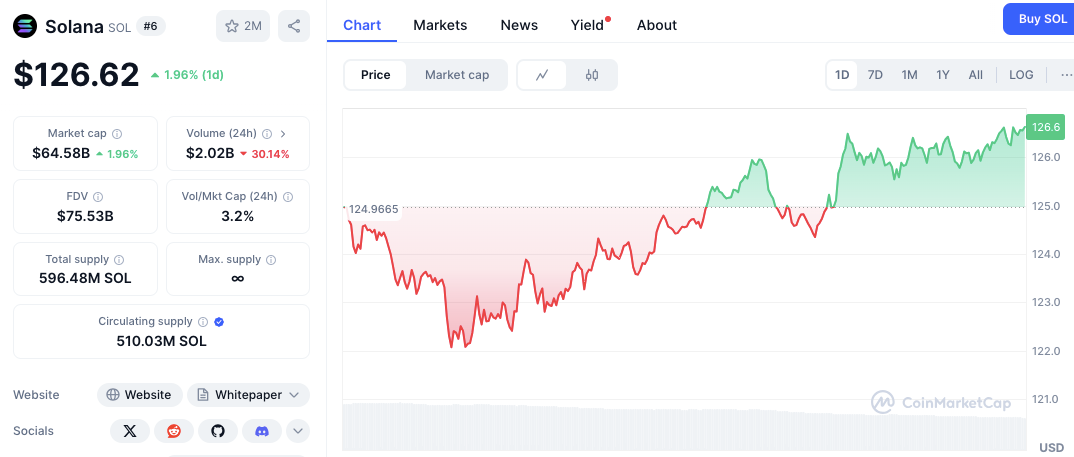Switch to the Markets tab
Screen dimensions: 1074x457
[440, 25]
